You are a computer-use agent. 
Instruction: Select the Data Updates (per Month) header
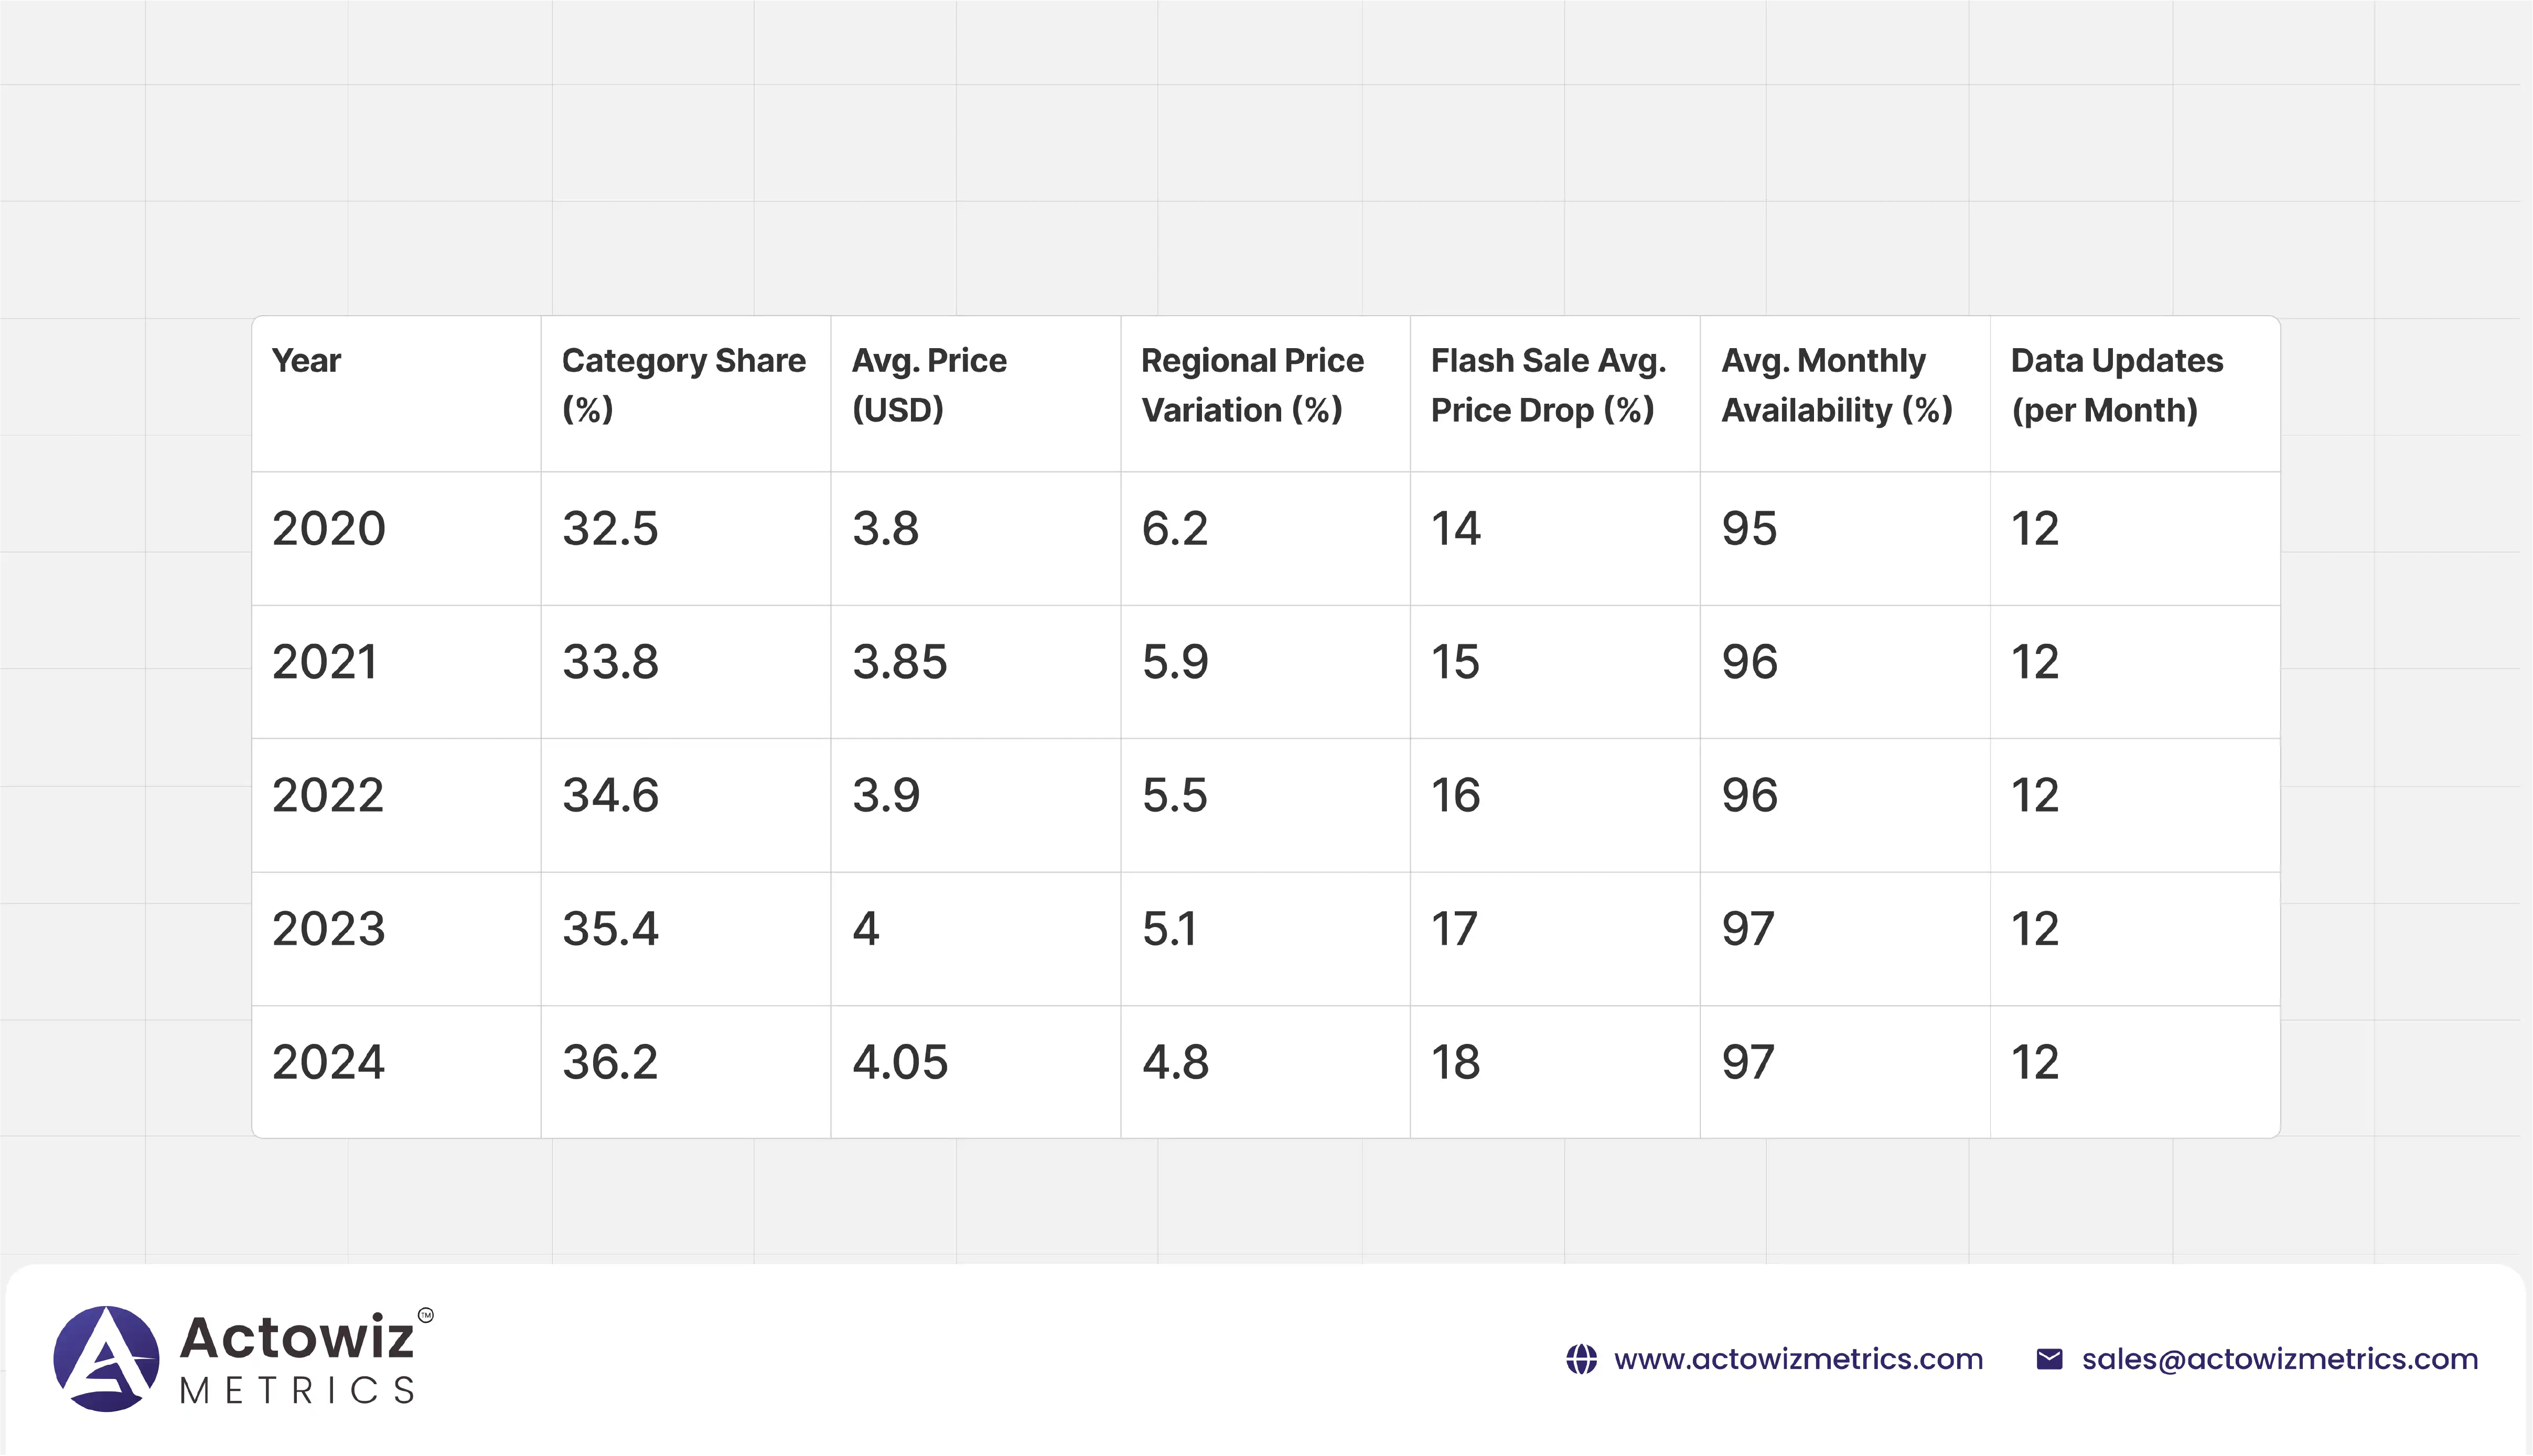2116,385
